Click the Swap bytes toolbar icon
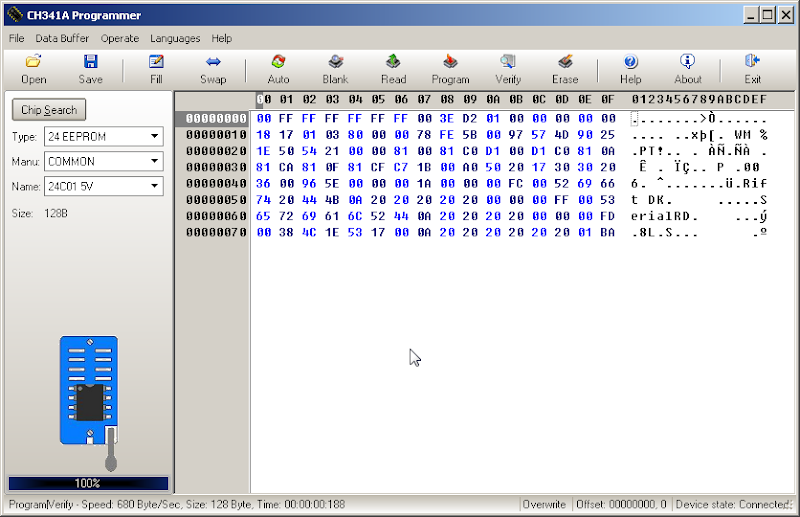 pos(213,69)
